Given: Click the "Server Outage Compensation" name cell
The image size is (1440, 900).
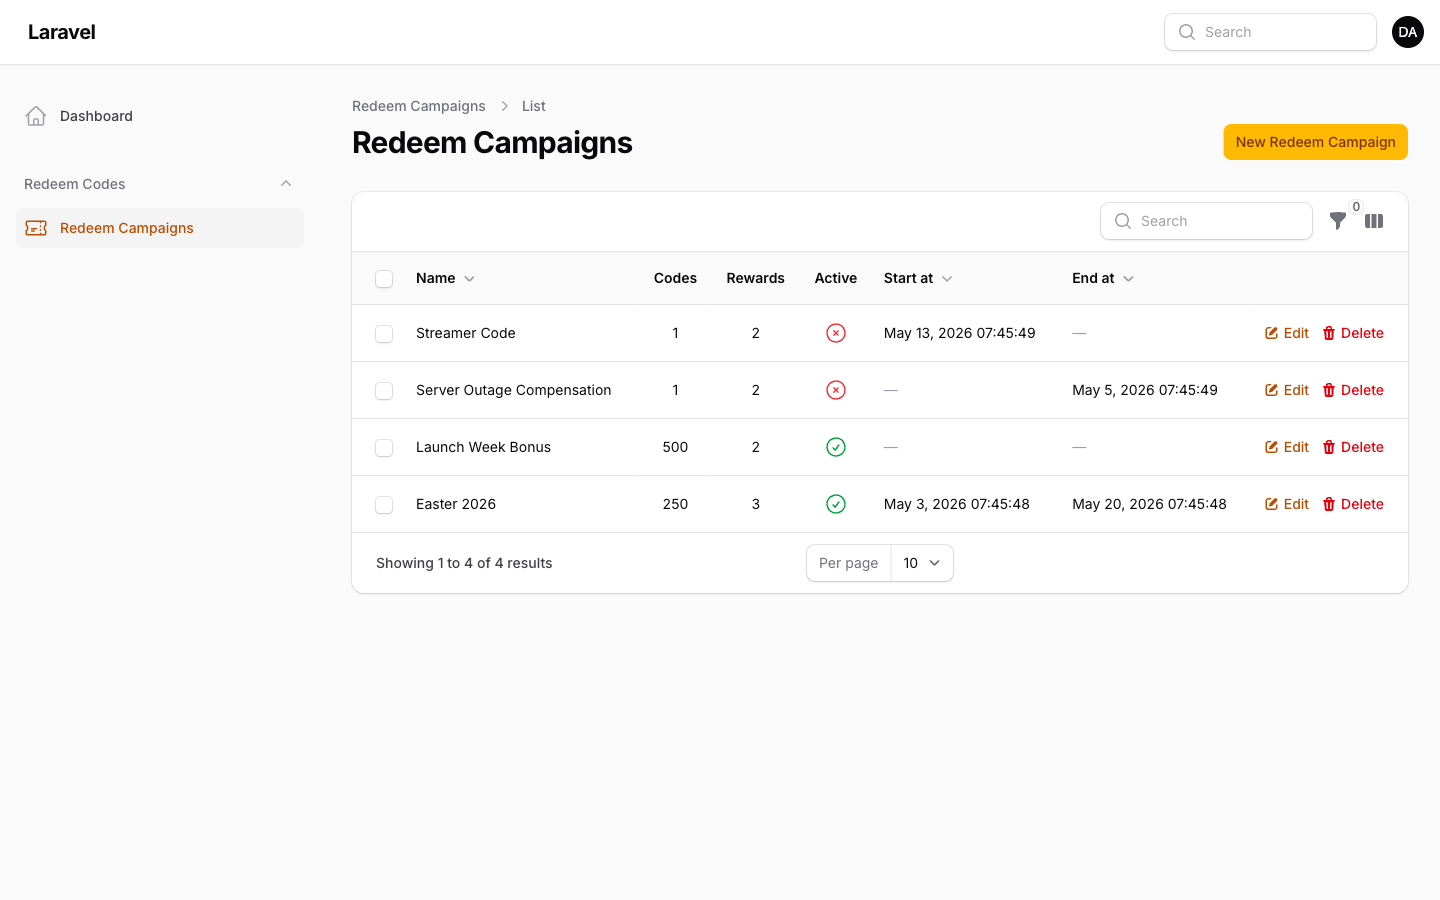Looking at the screenshot, I should 513,390.
